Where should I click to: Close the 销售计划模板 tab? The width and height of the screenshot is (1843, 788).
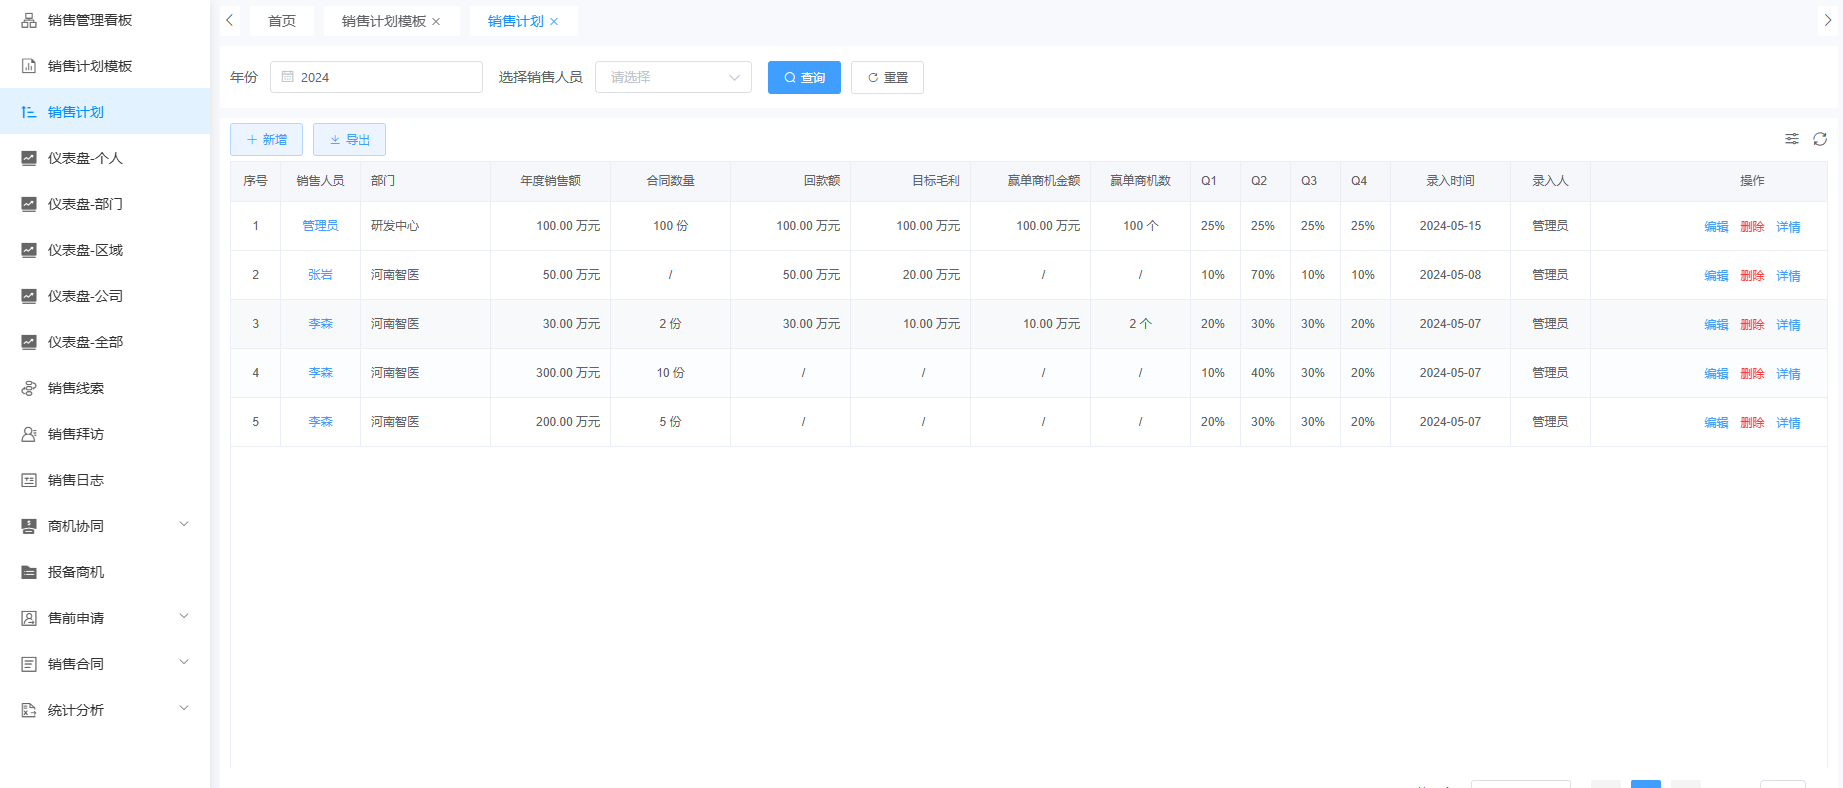pyautogui.click(x=436, y=21)
